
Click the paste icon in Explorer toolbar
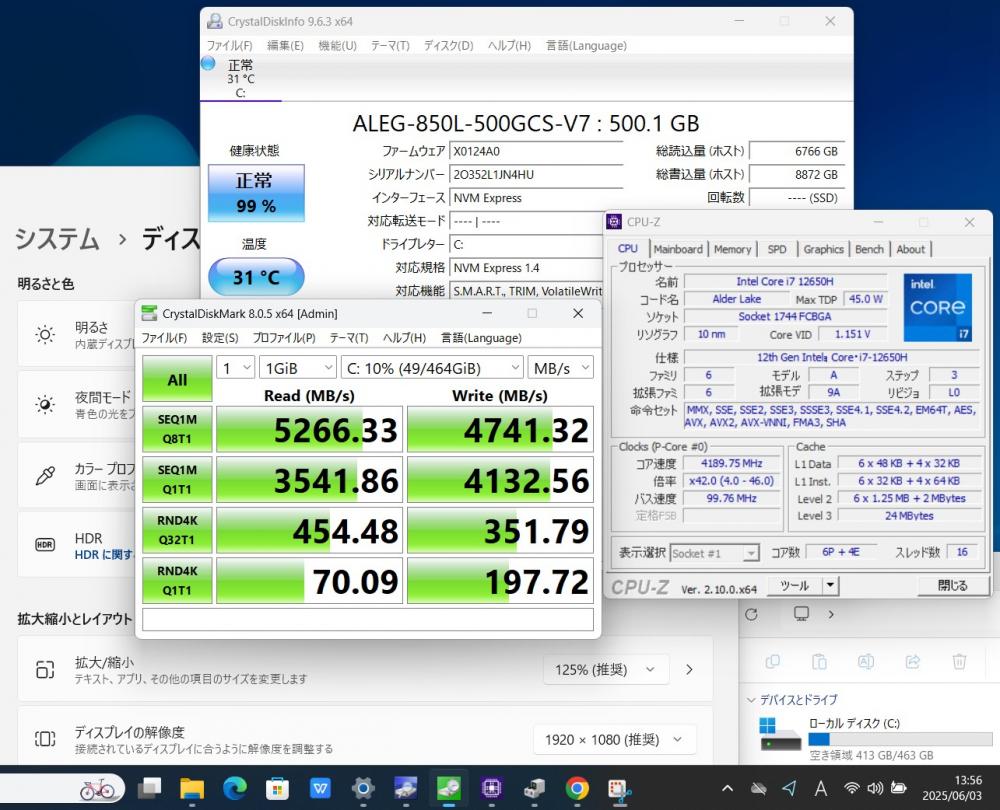pyautogui.click(x=819, y=661)
